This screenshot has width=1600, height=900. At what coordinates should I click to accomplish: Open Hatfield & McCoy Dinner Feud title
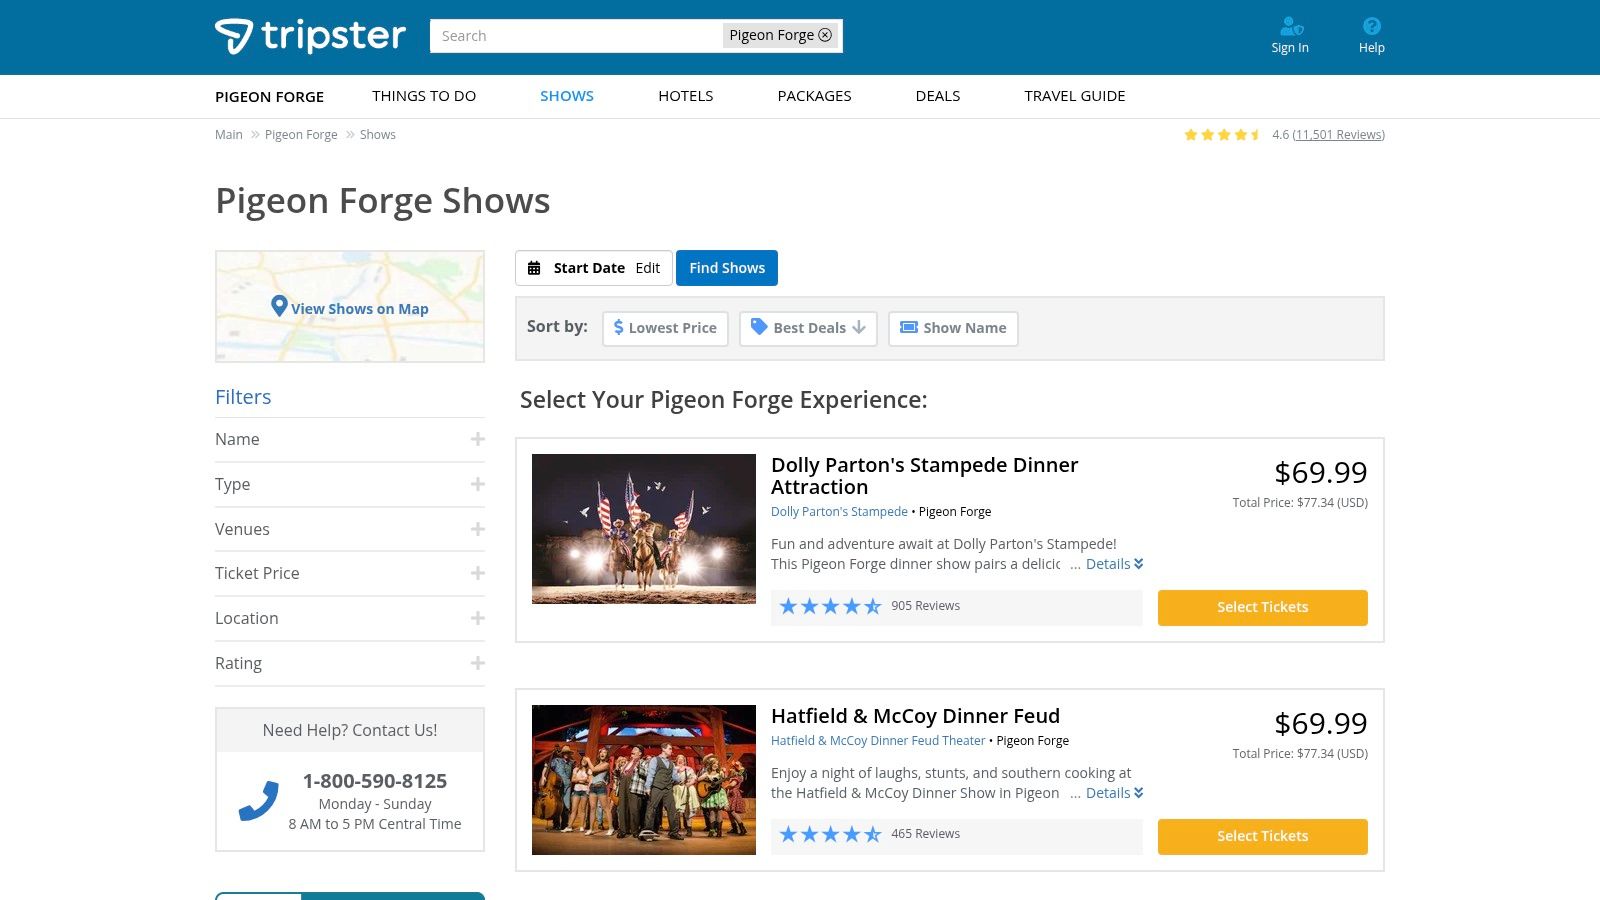pyautogui.click(x=915, y=716)
